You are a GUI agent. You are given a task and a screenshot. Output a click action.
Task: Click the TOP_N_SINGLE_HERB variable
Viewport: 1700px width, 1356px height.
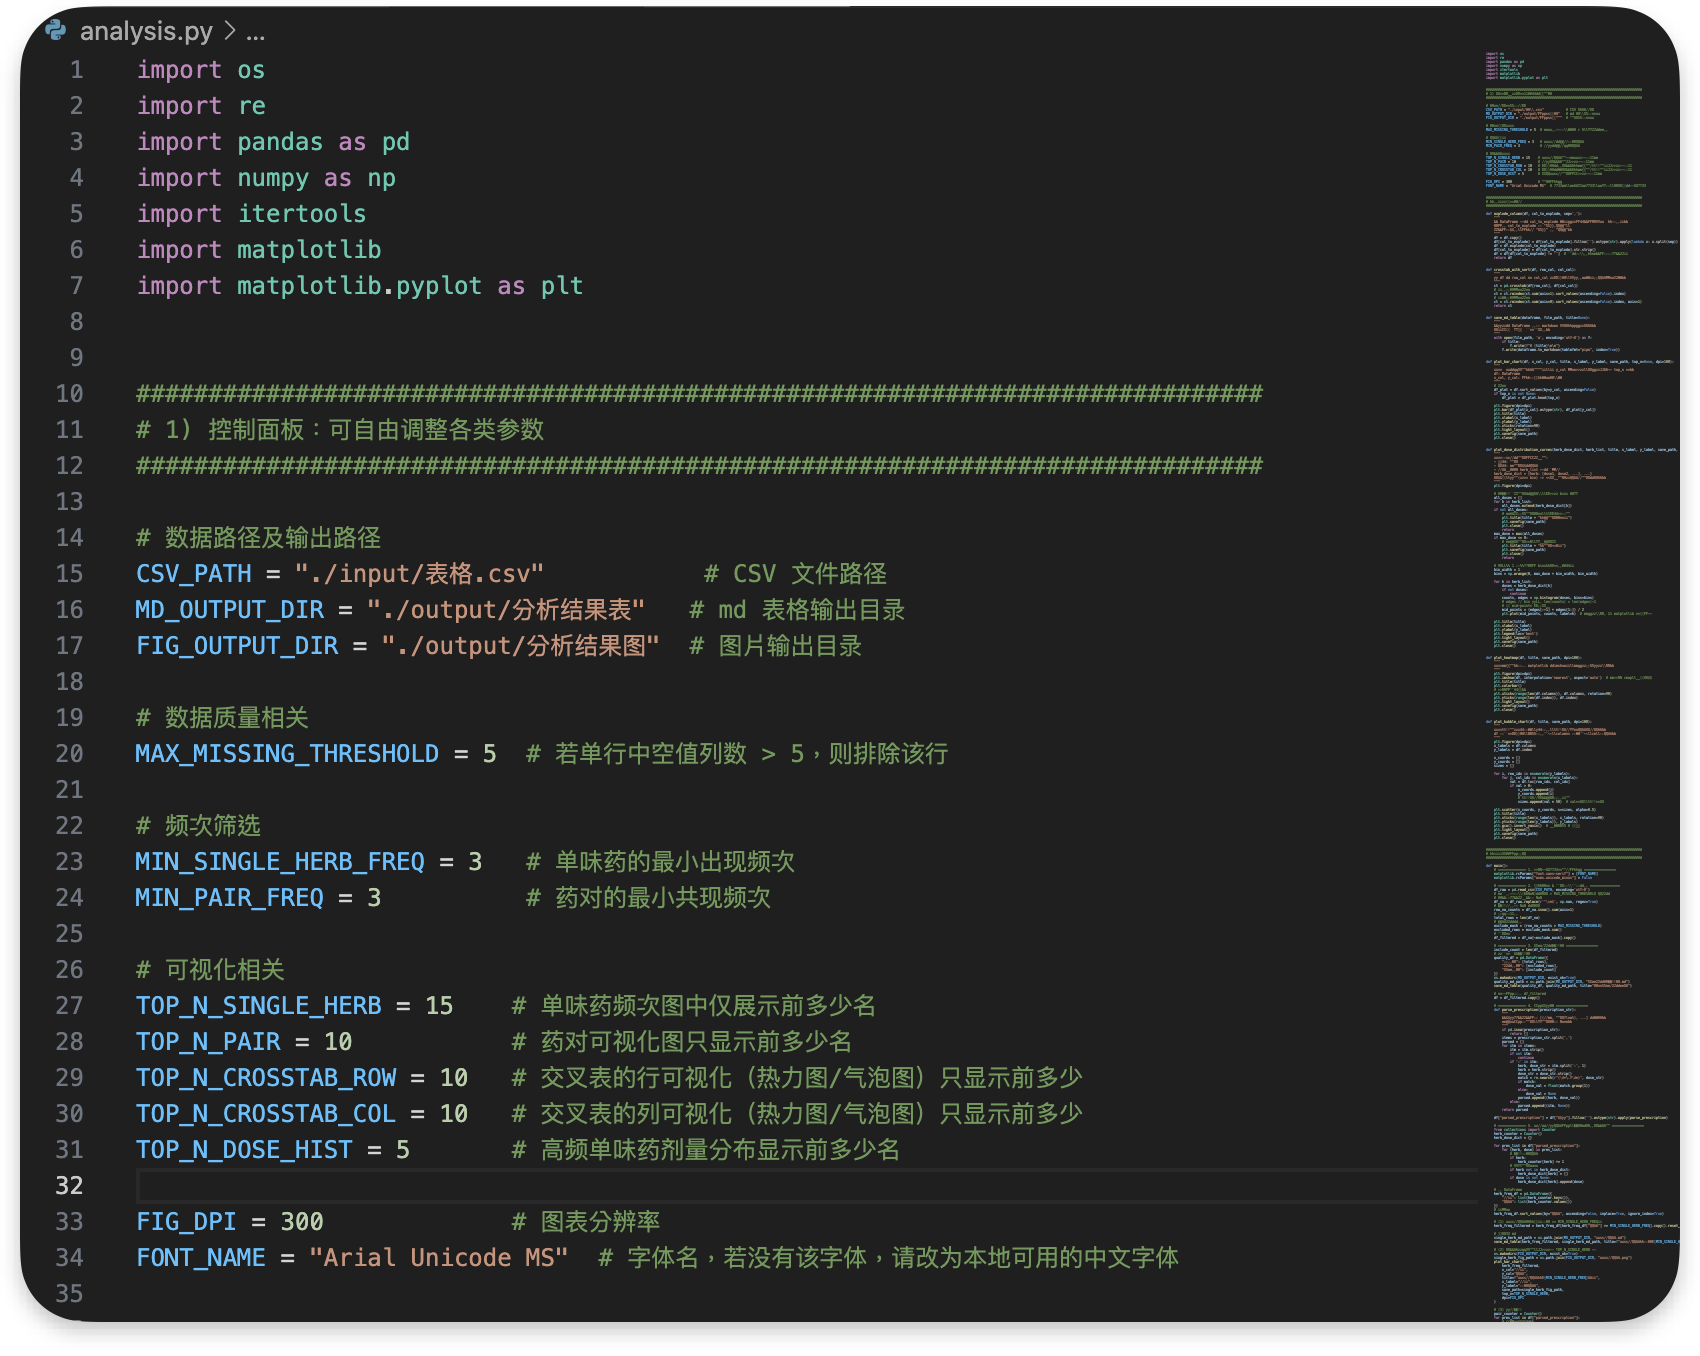(258, 1006)
